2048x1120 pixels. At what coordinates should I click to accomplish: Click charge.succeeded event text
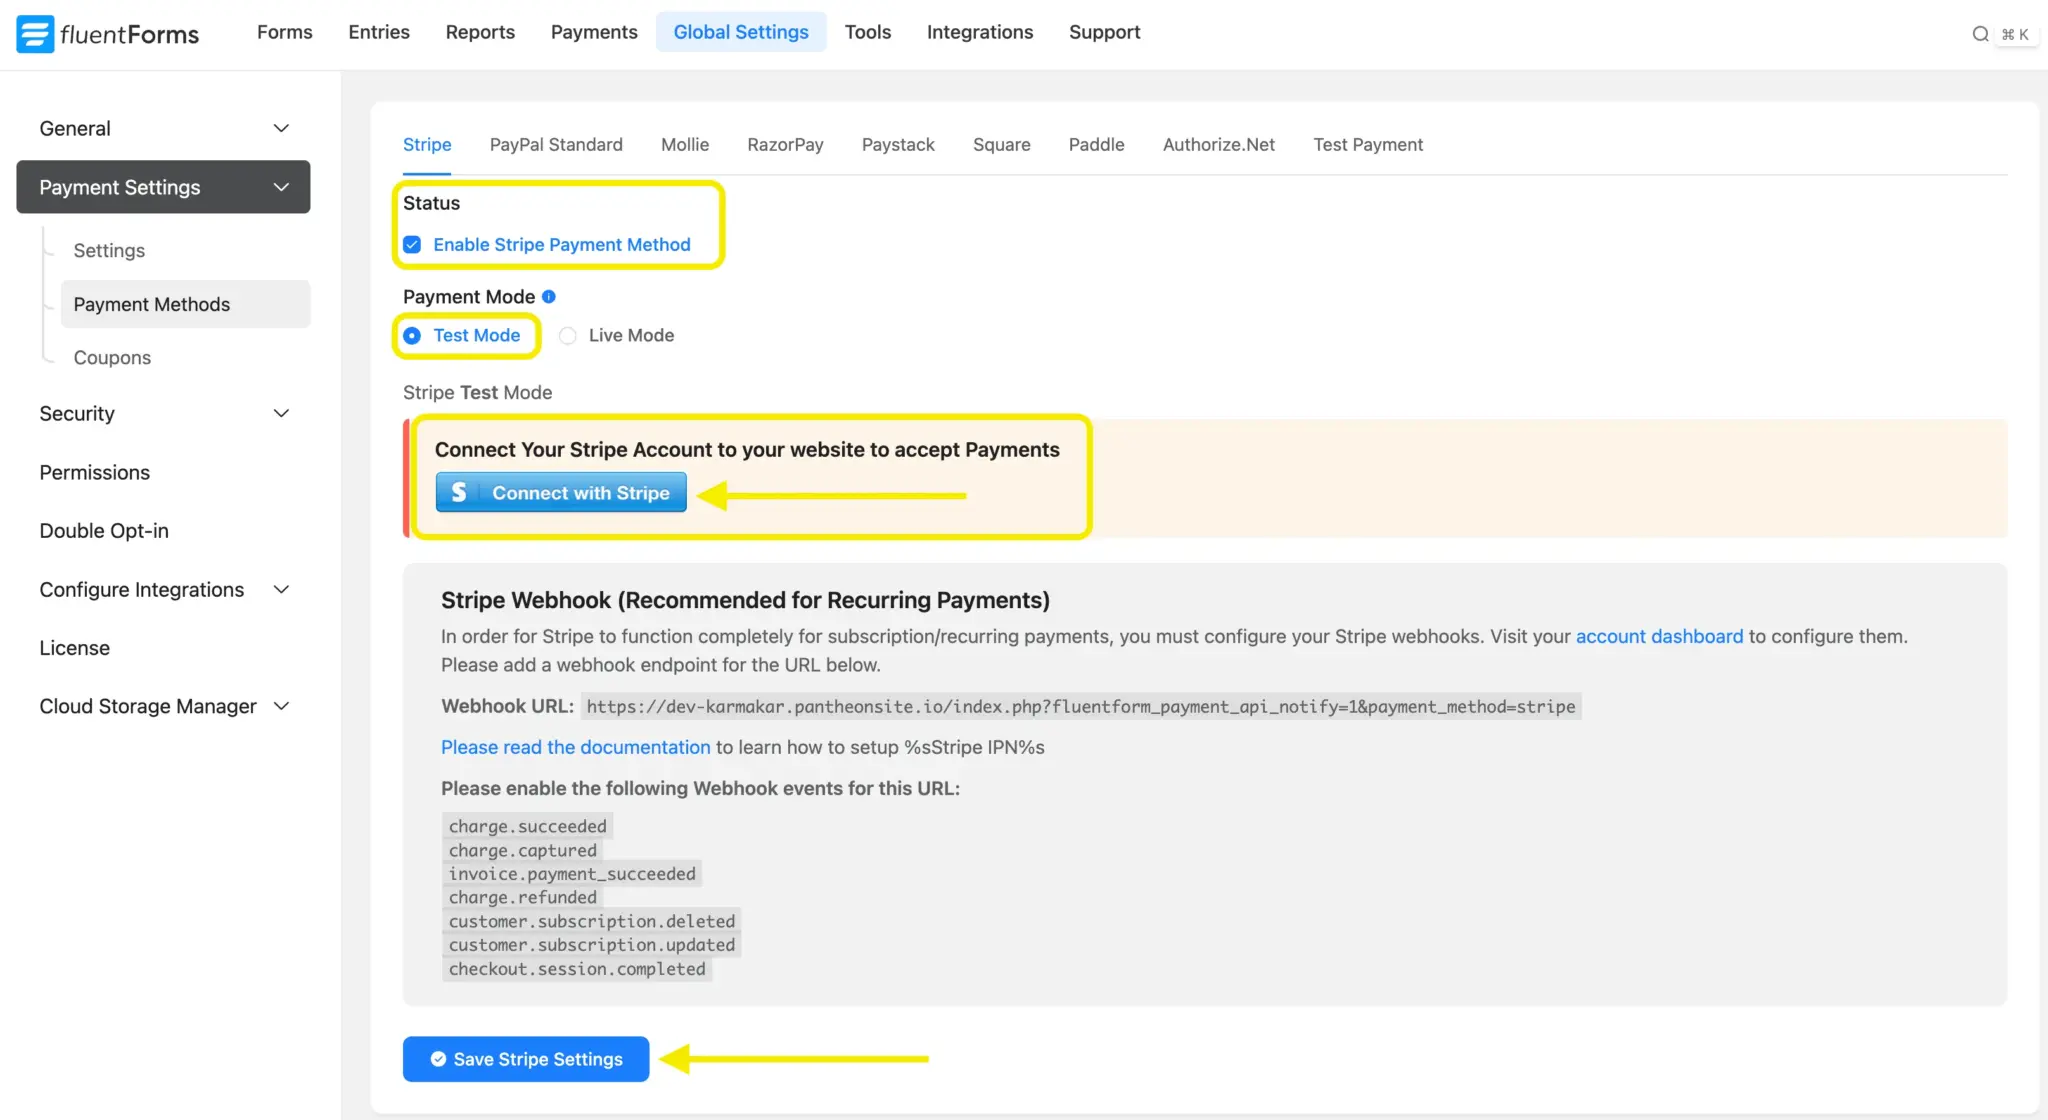click(x=527, y=826)
